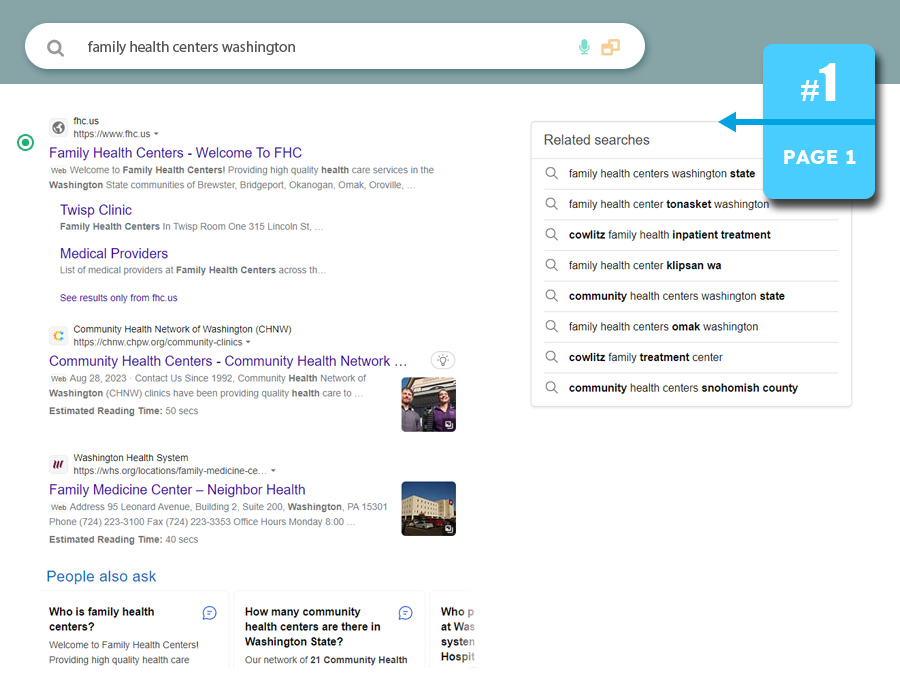
Task: Click the https://www.fhc.us URL text
Action: click(111, 134)
